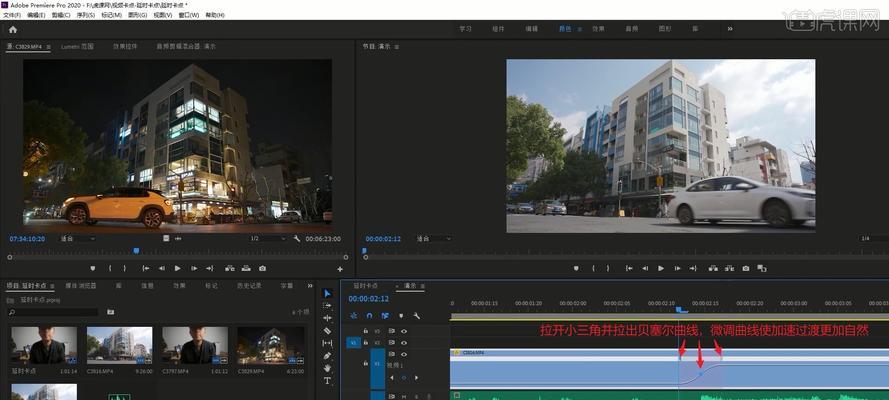Viewport: 889px width, 400px height.
Task: Open Source monitor playback resolution 1/2 dropdown
Action: pyautogui.click(x=268, y=239)
